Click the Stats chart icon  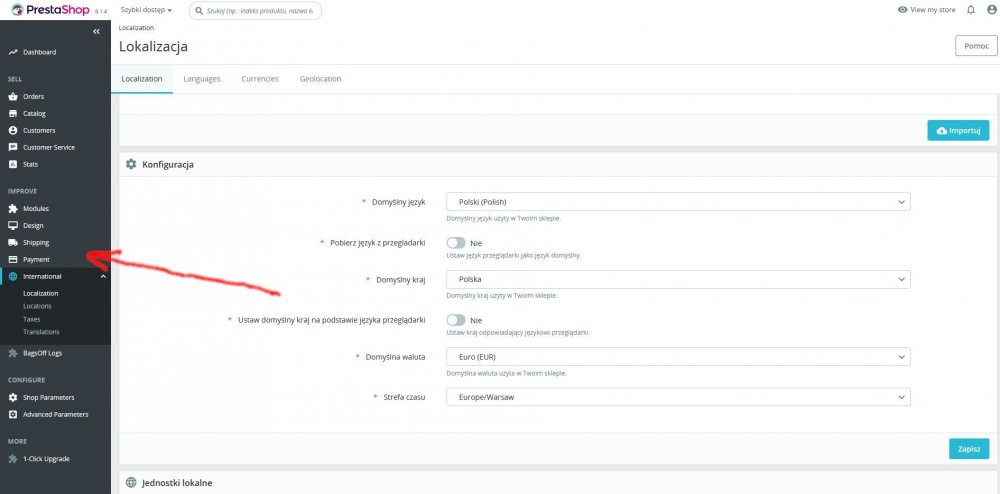tap(13, 164)
